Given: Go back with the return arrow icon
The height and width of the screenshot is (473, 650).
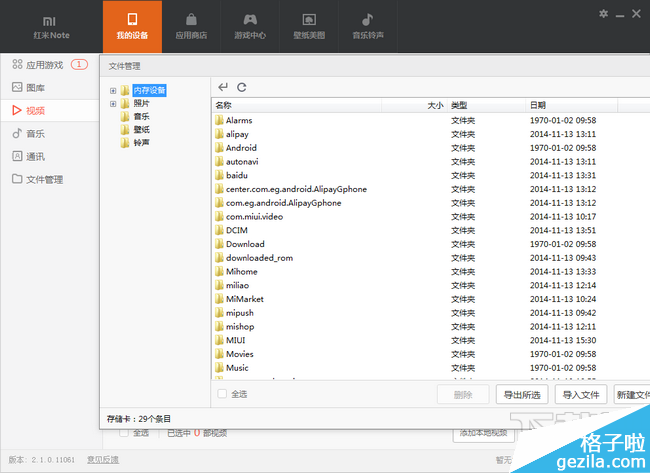Looking at the screenshot, I should point(223,87).
